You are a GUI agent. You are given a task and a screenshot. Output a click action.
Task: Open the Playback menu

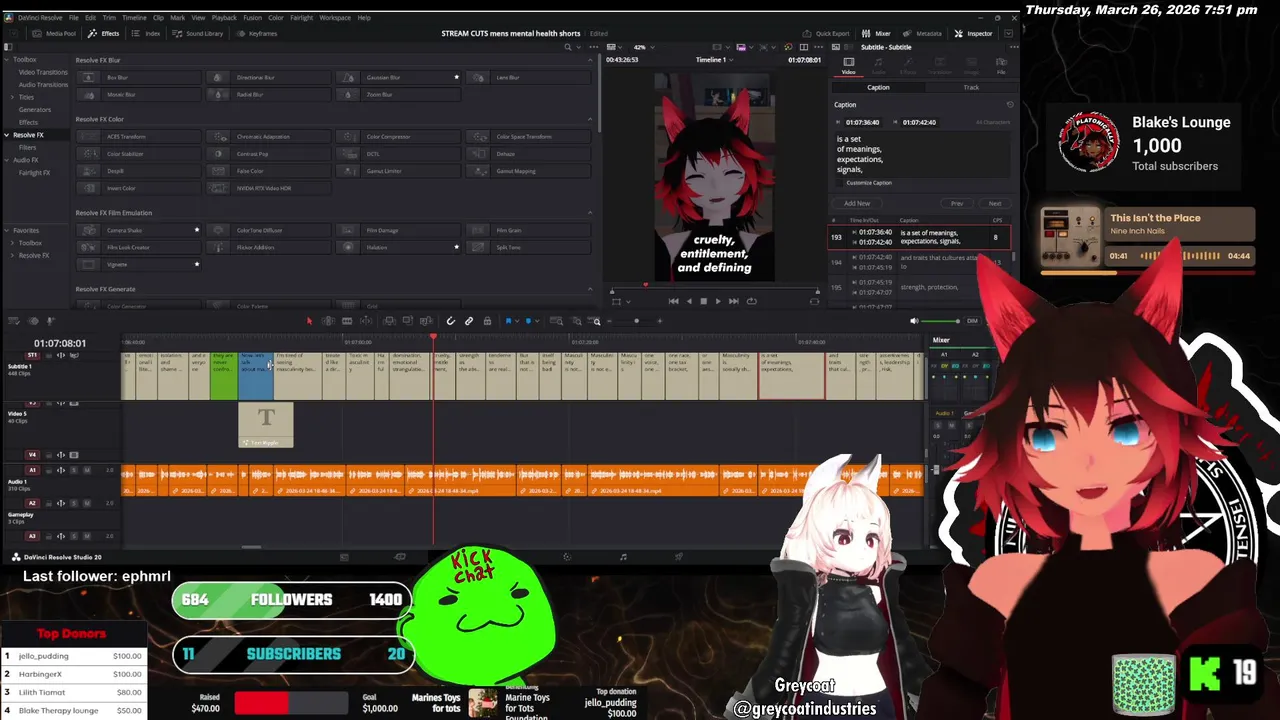(224, 18)
